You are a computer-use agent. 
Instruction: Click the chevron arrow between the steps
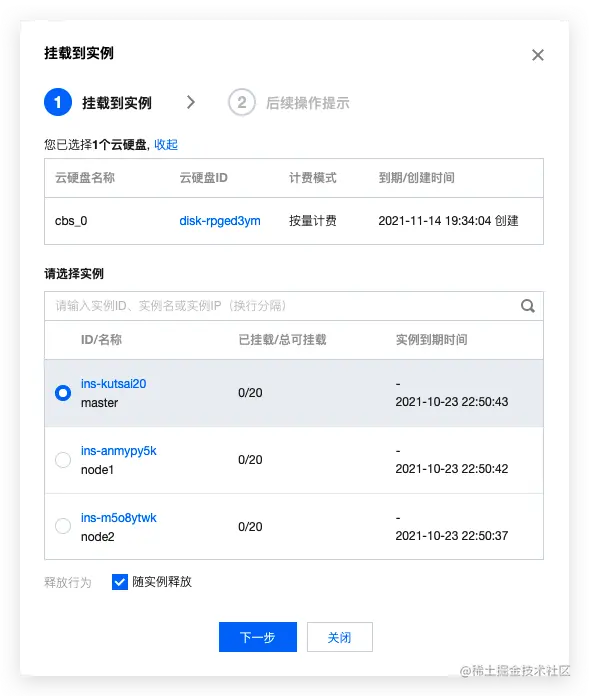pos(191,102)
